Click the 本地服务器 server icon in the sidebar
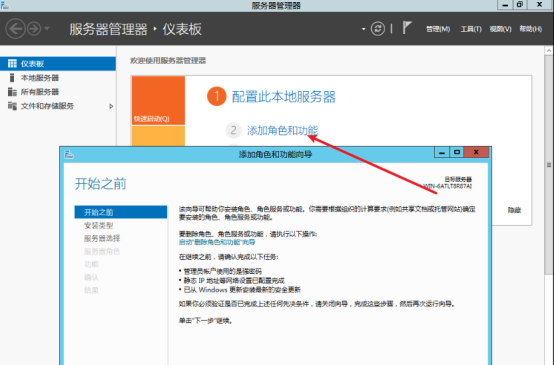554x365 pixels. point(12,78)
